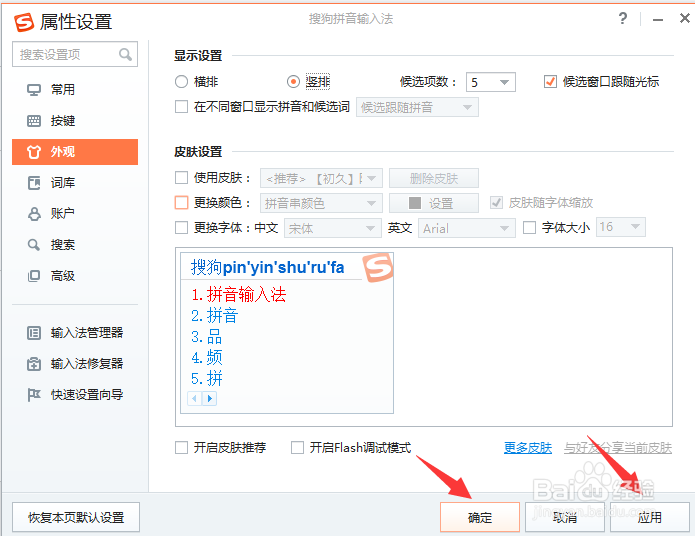Open 候选项数 dropdown showing 5
The image size is (695, 536).
click(x=491, y=82)
